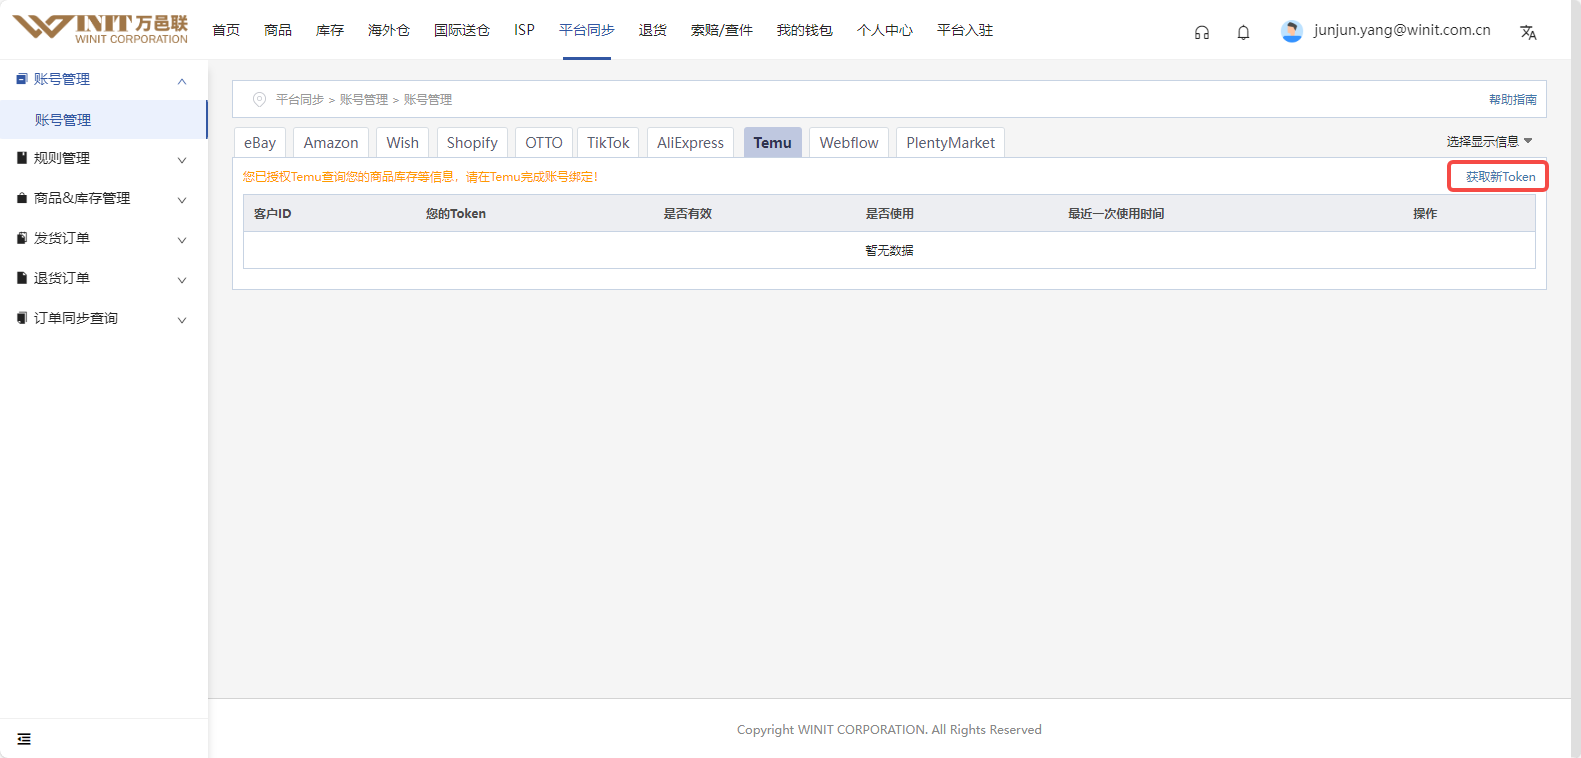Image resolution: width=1581 pixels, height=758 pixels.
Task: Open the 库存 top menu
Action: tap(330, 30)
